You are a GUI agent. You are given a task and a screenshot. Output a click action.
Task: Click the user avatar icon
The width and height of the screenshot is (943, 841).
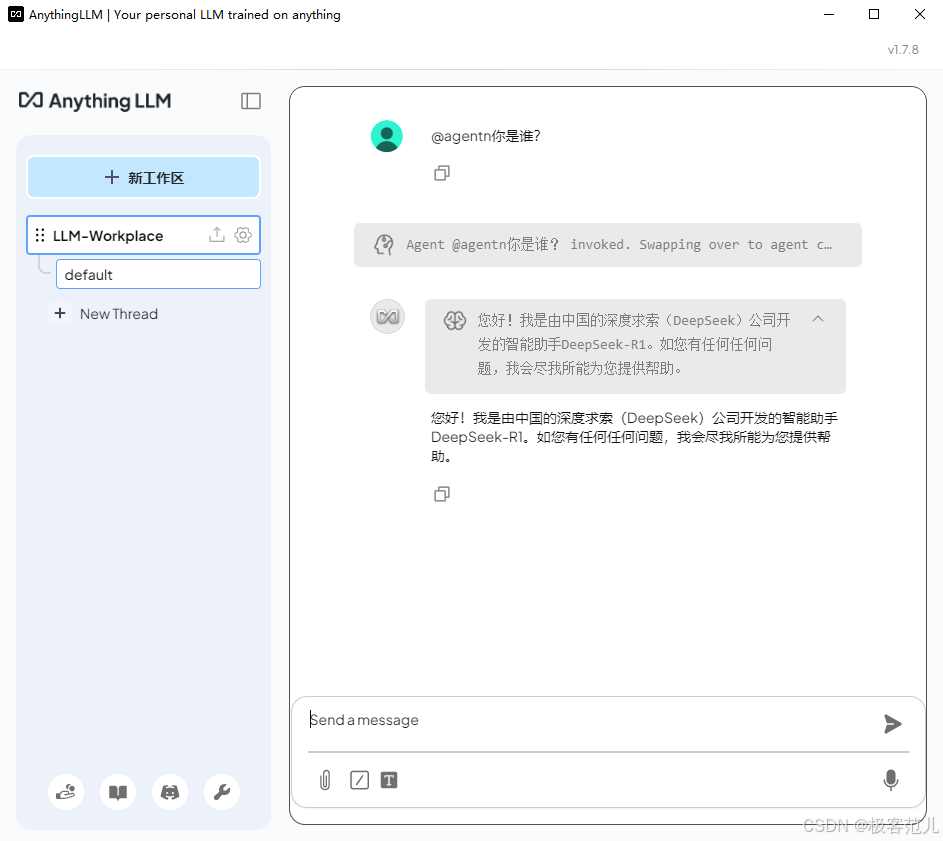(387, 136)
